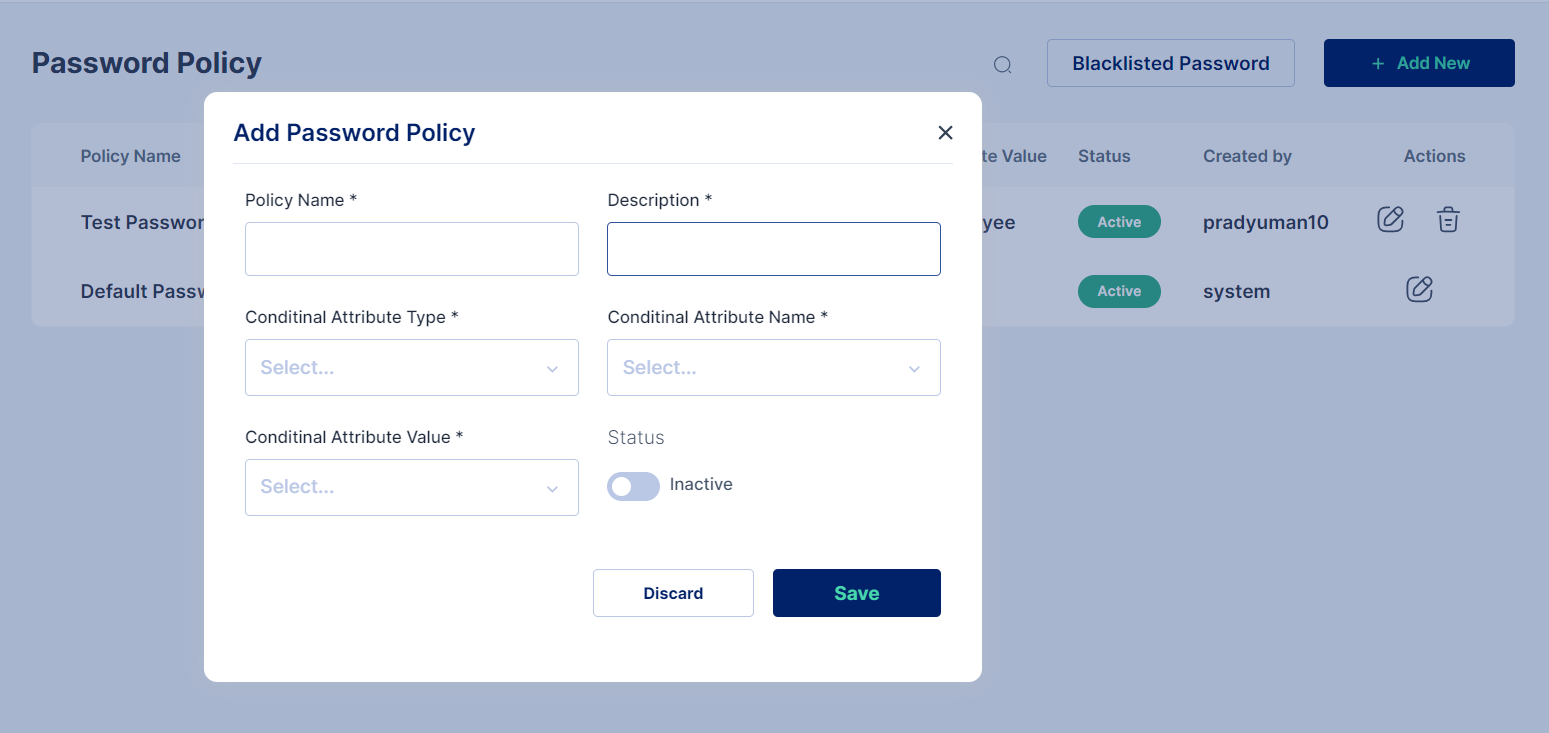1549x733 pixels.
Task: Open Conditinal Attribute Type dropdown
Action: pos(411,368)
